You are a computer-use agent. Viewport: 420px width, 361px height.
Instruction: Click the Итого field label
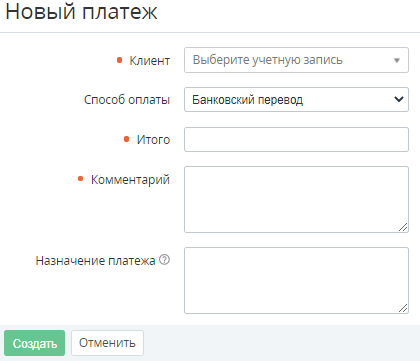pos(153,140)
